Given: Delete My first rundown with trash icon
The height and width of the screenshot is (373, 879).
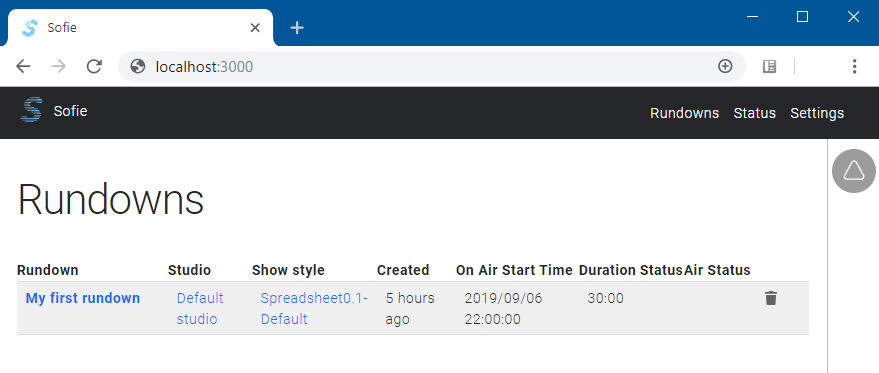Looking at the screenshot, I should tap(771, 298).
